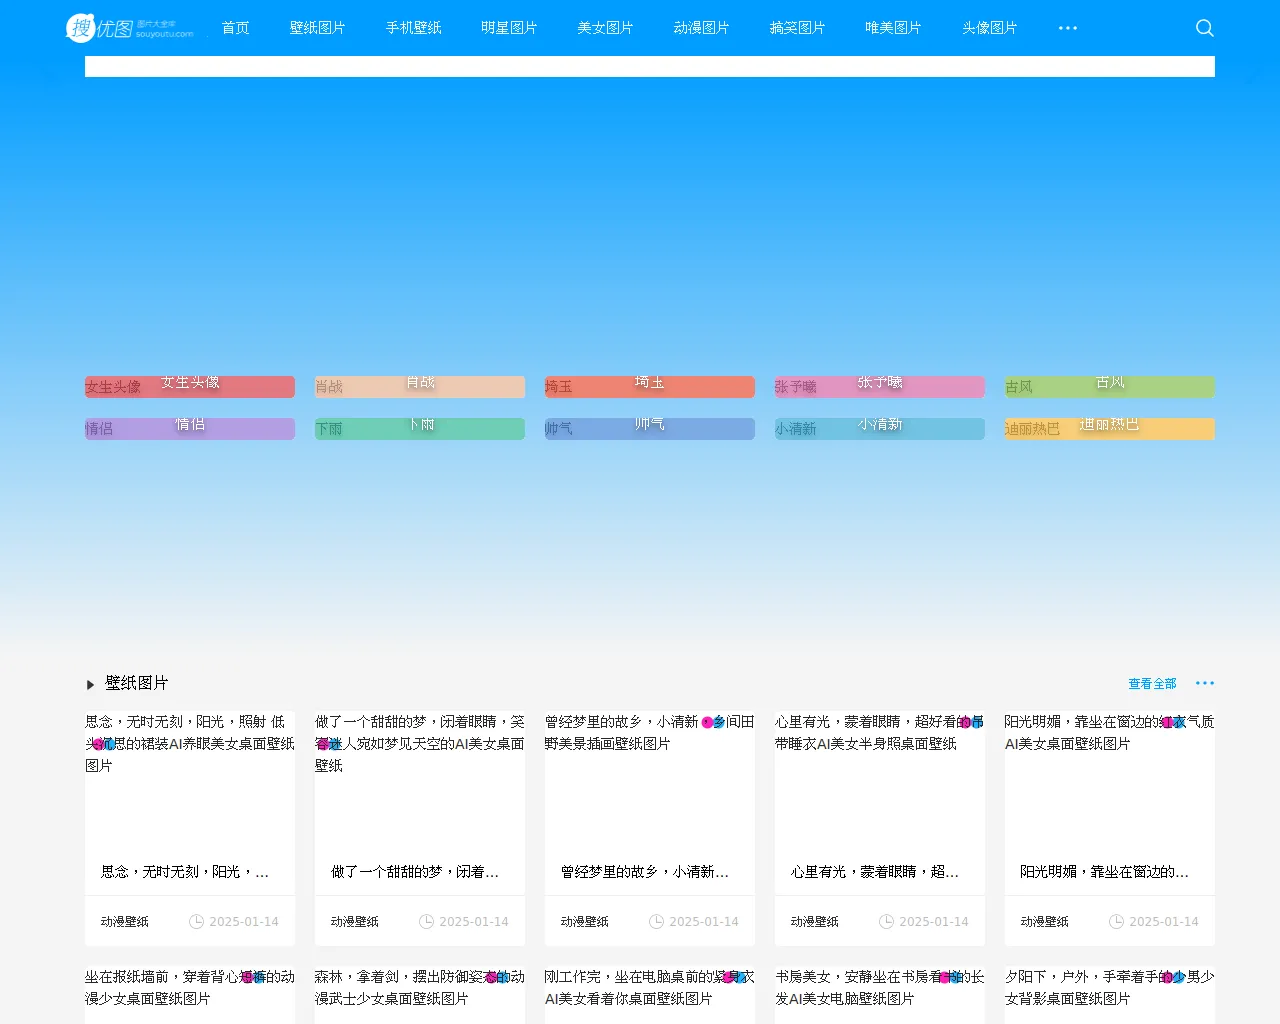Image resolution: width=1280 pixels, height=1024 pixels.
Task: Click 动漫壁纸 category on the 思念 card
Action: click(x=125, y=922)
